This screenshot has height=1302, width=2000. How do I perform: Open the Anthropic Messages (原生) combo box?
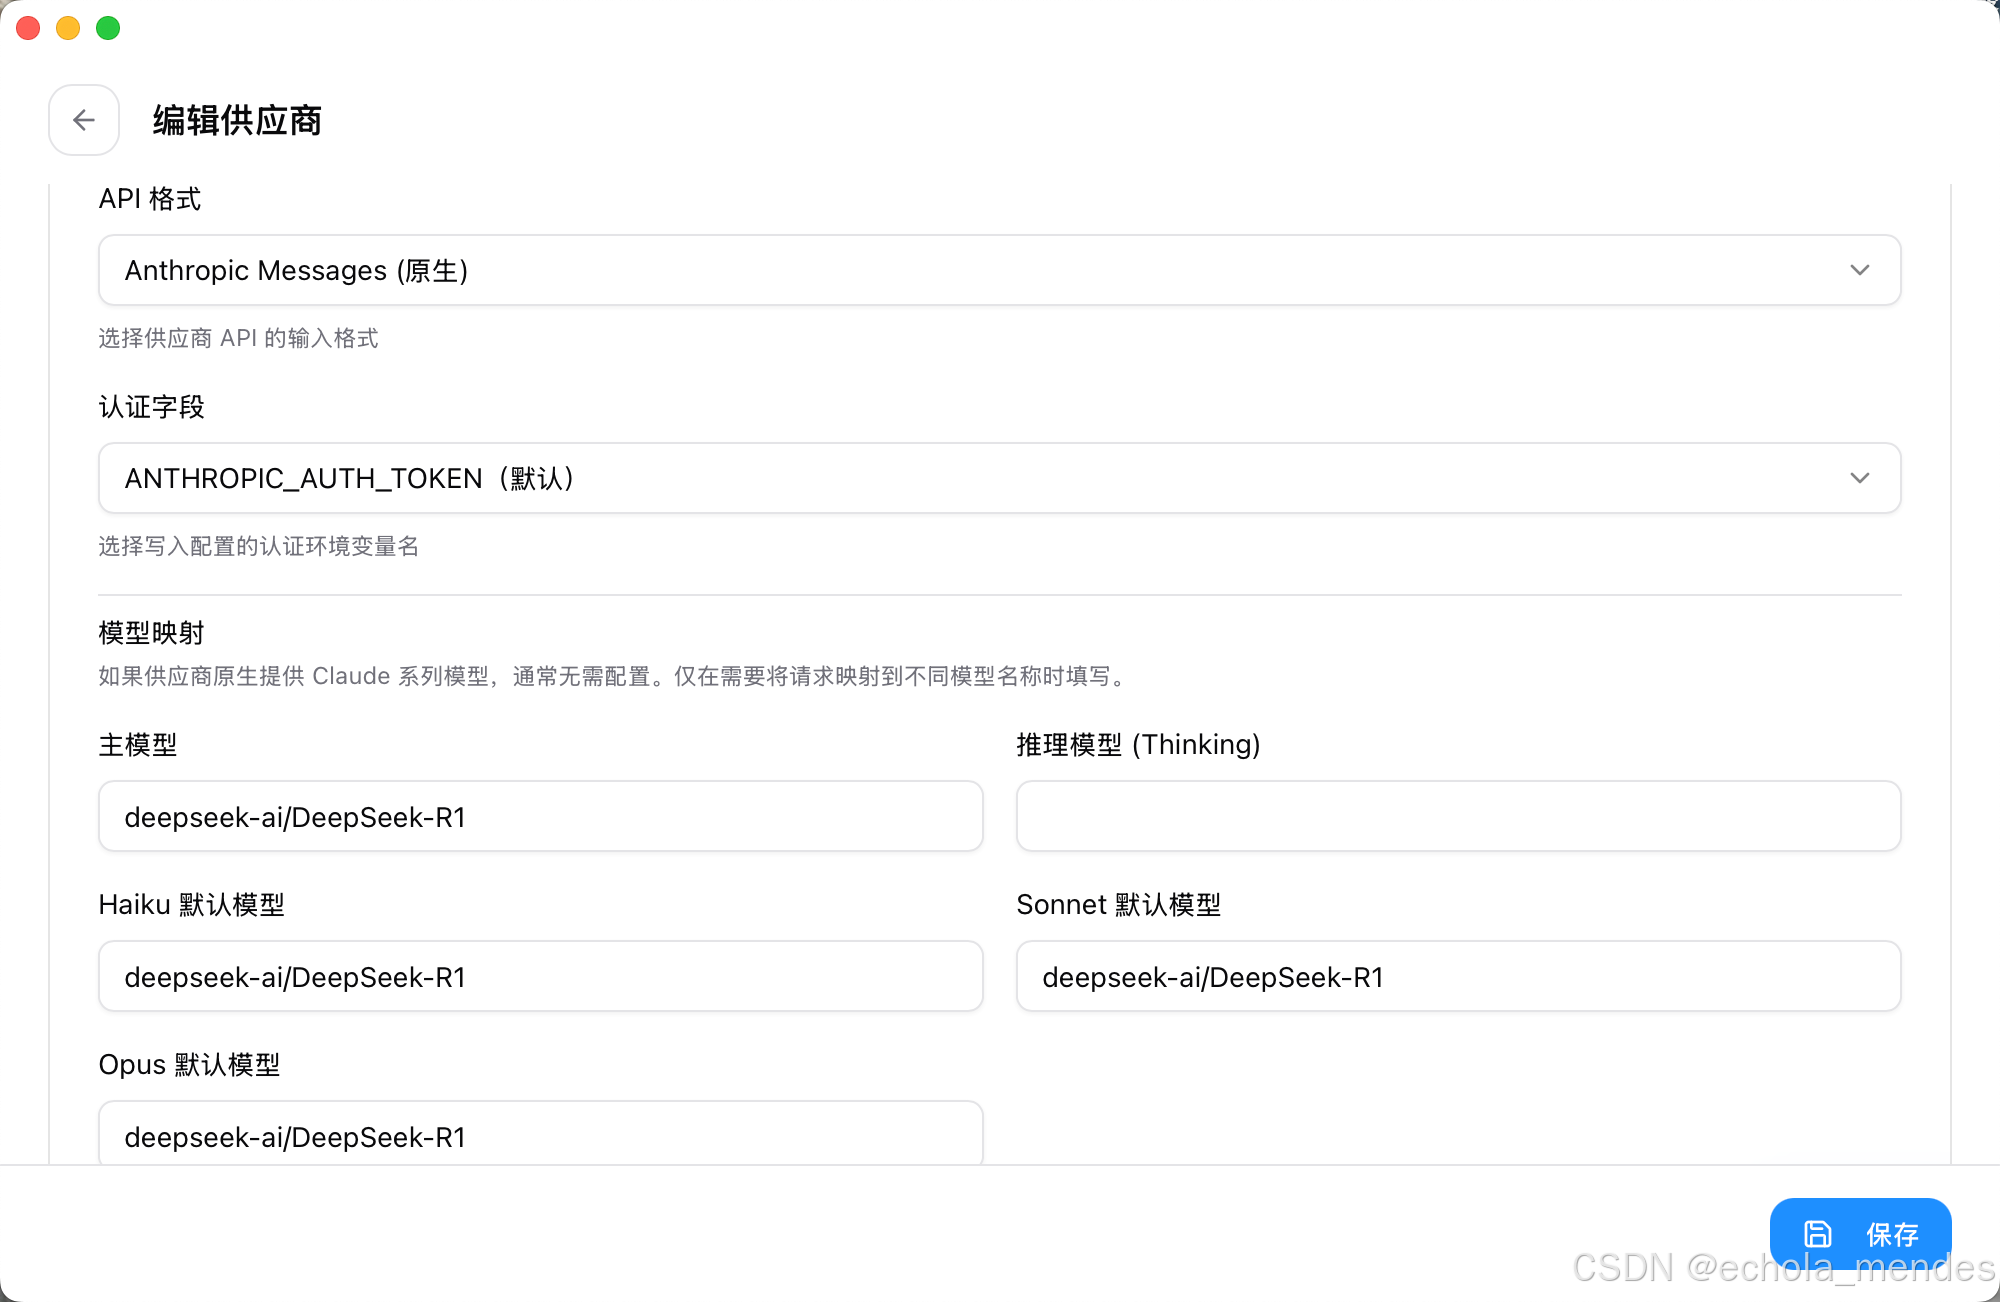coord(900,270)
